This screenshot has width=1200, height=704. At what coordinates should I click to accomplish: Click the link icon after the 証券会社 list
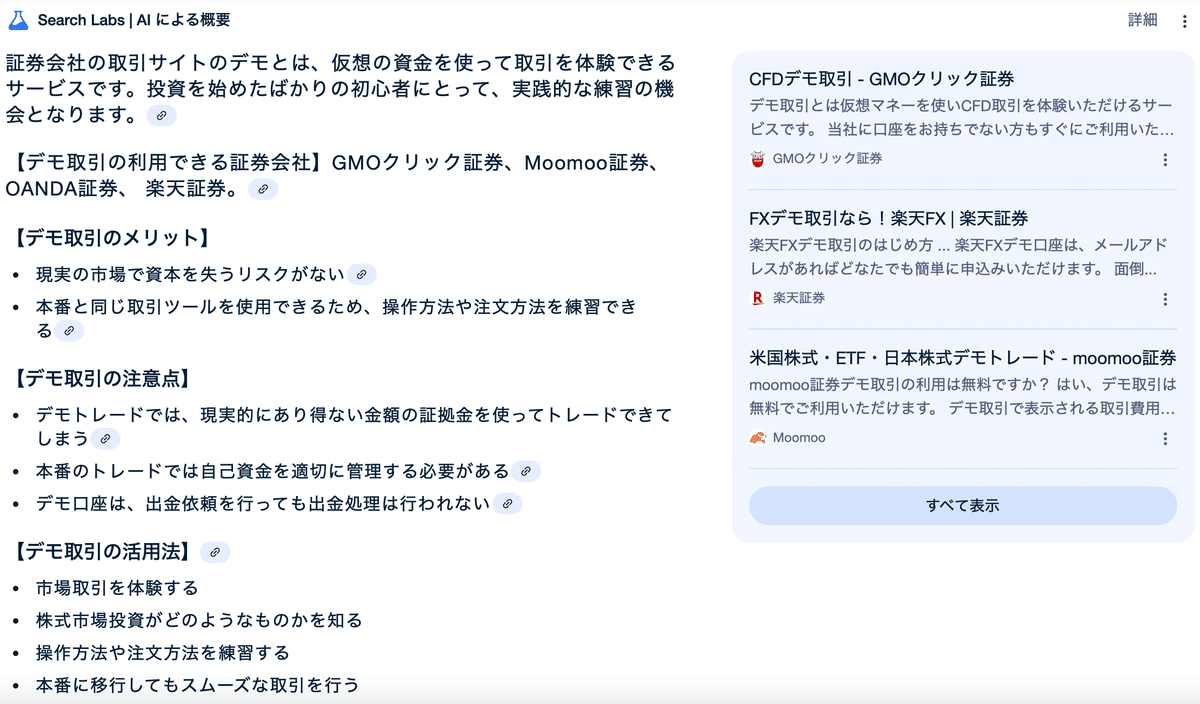pyautogui.click(x=262, y=190)
